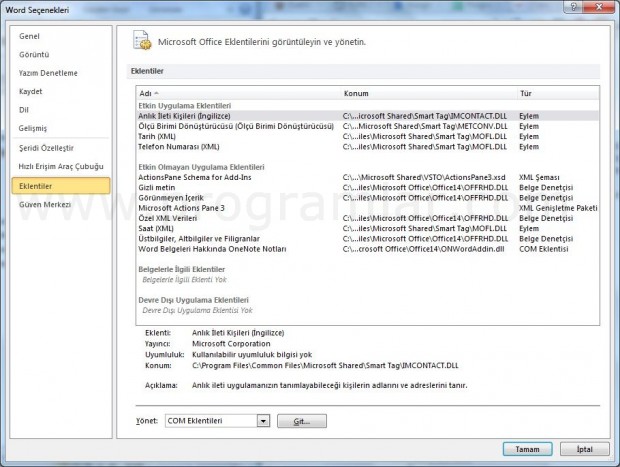Sort list by the Adı column header
Viewport: 620px width, 467px height.
pyautogui.click(x=238, y=93)
